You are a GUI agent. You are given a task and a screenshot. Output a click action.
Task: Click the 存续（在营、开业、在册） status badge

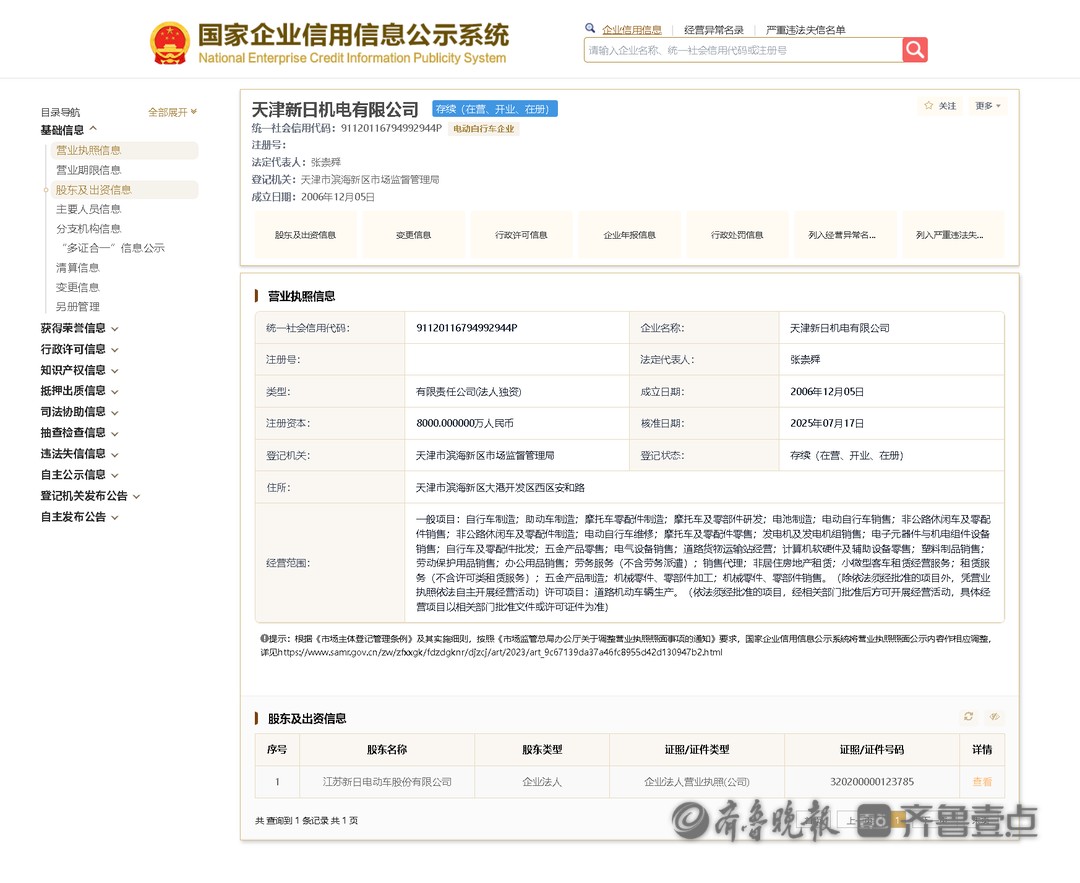[495, 109]
